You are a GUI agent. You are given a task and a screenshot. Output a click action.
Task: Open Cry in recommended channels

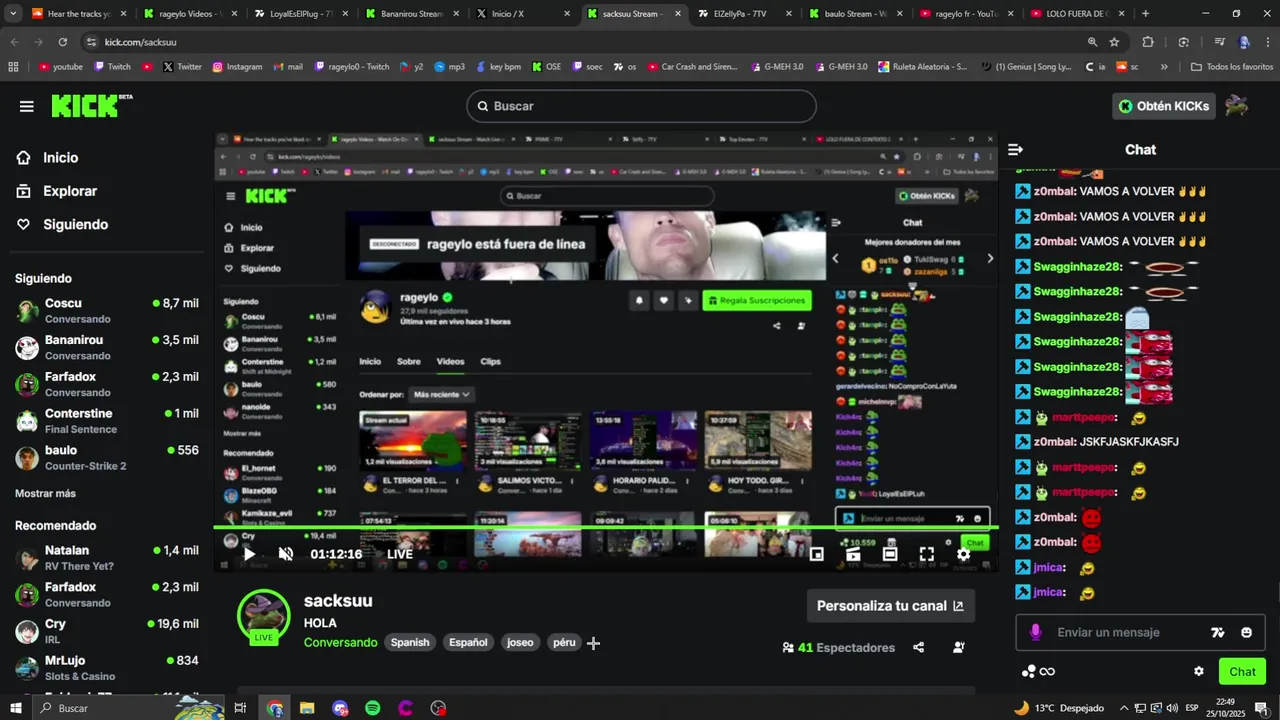tap(107, 631)
